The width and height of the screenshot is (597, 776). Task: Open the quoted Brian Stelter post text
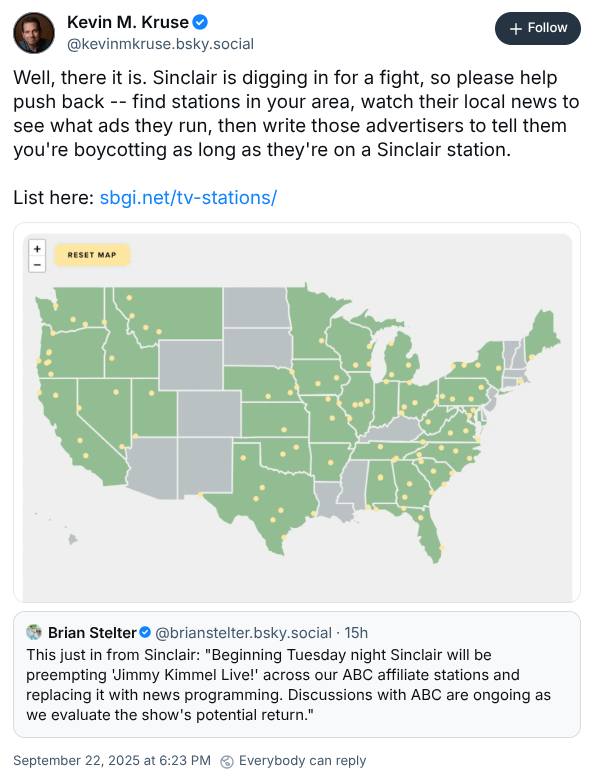click(289, 684)
